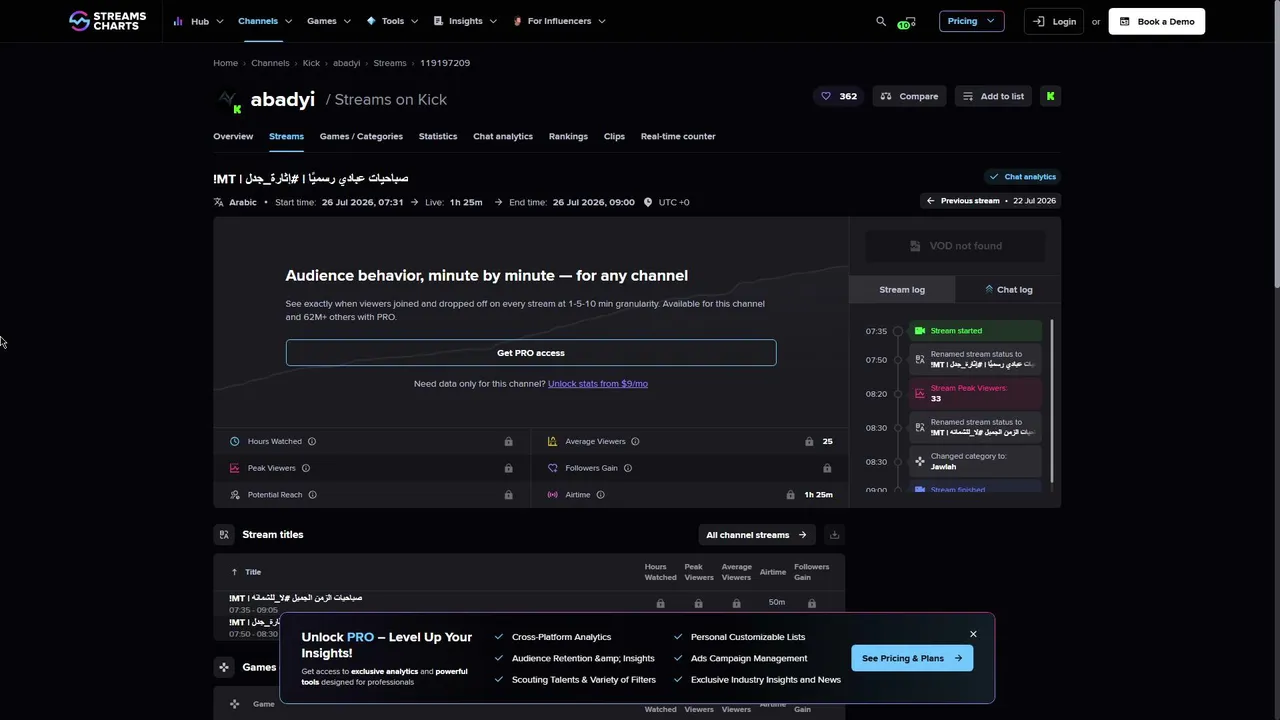The width and height of the screenshot is (1280, 720).
Task: Click the lock icon in Followers Gain row
Action: click(827, 468)
